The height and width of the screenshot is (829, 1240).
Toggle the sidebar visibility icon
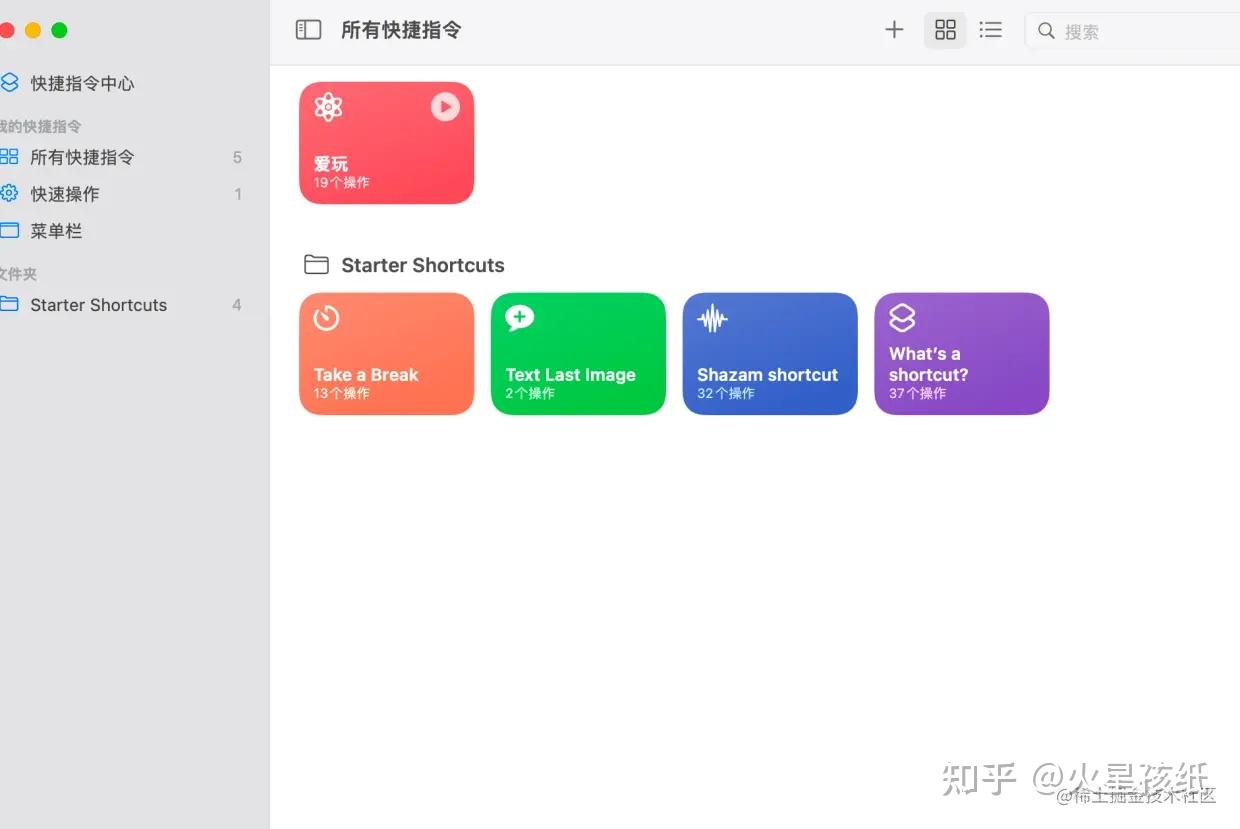click(308, 30)
